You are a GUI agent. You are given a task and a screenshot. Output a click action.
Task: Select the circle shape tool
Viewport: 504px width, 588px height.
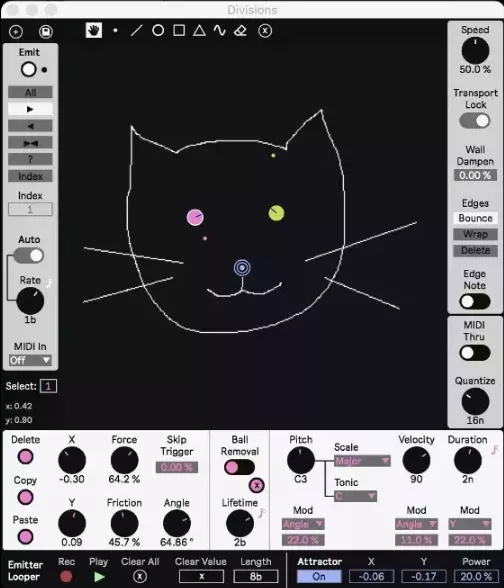158,30
